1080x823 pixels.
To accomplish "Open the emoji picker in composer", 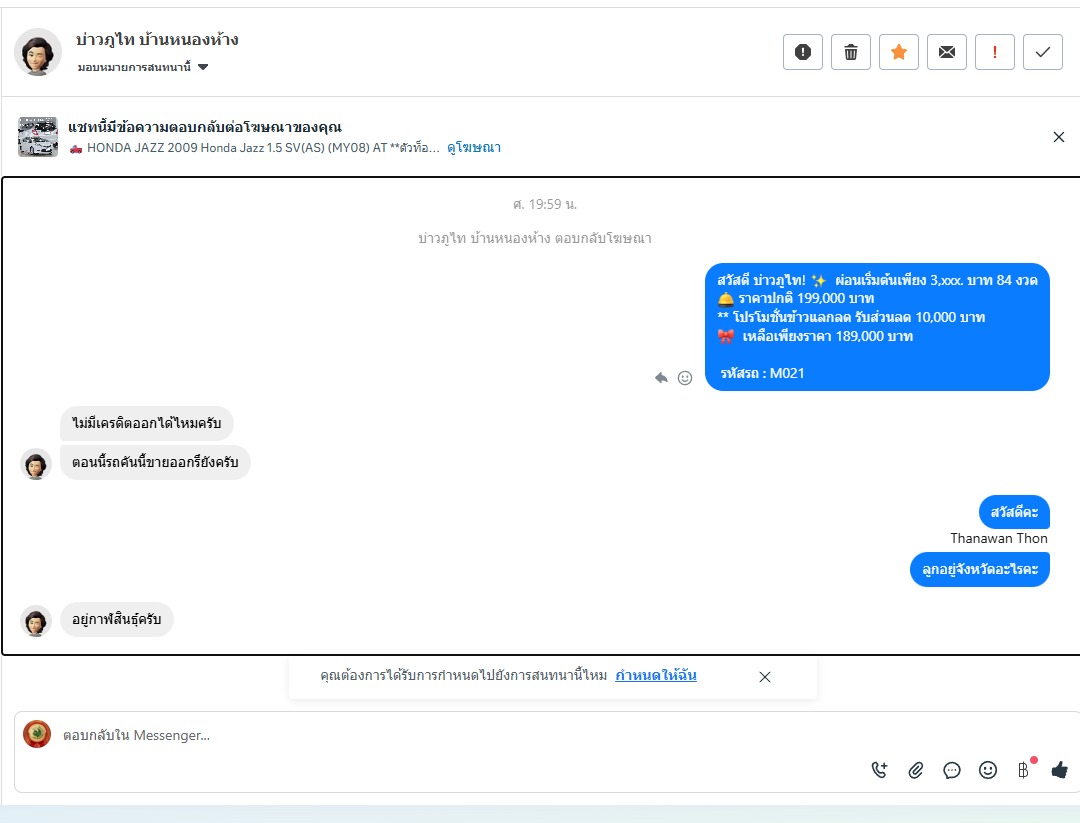I will [x=988, y=770].
